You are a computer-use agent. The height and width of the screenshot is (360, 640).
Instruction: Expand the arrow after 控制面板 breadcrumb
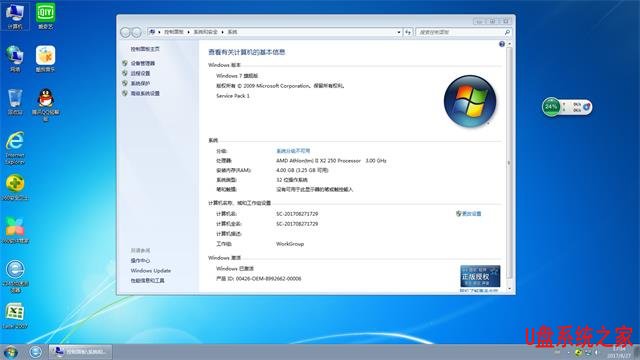point(188,32)
